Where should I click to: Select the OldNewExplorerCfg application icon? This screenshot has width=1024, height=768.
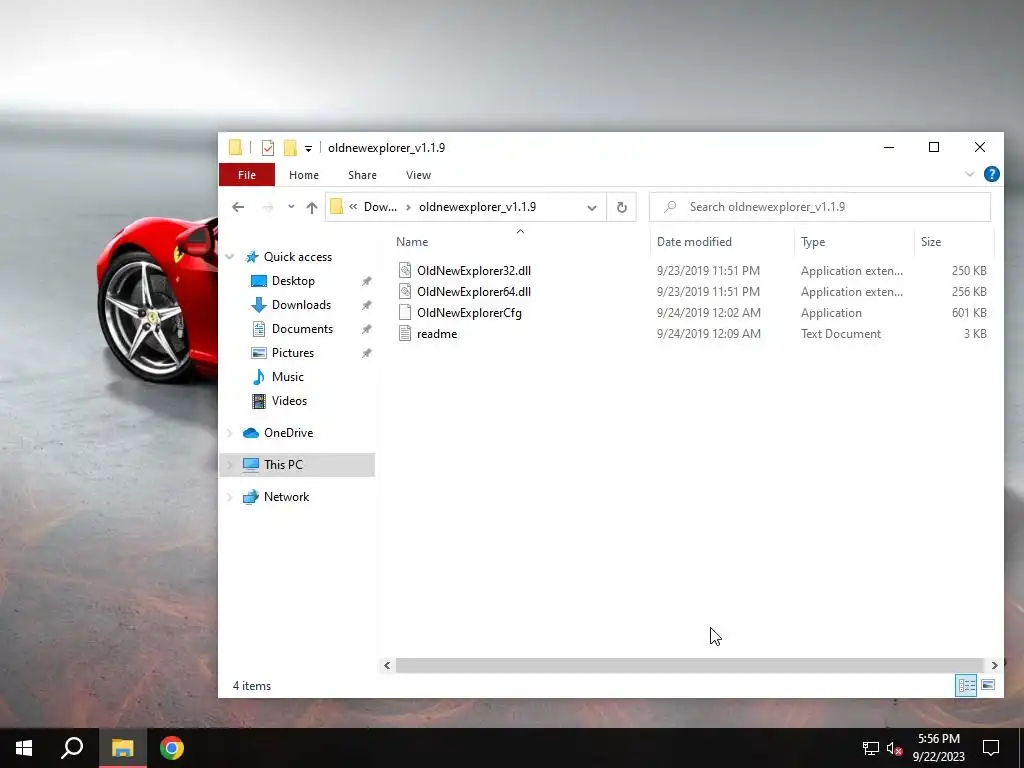(x=405, y=312)
